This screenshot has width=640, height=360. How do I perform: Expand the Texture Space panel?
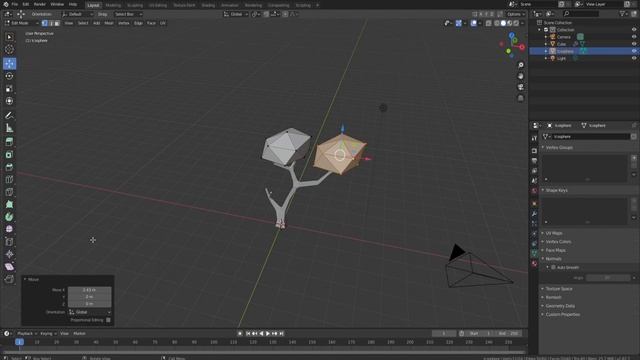click(x=558, y=289)
